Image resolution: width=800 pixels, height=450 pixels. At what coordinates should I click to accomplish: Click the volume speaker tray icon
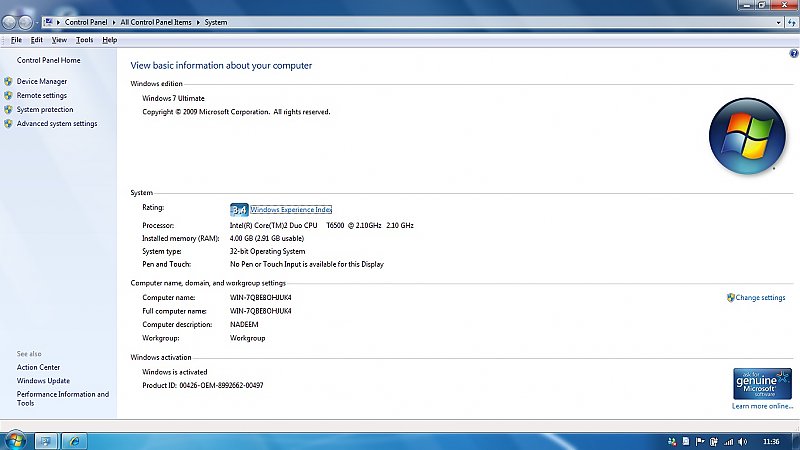[x=743, y=441]
